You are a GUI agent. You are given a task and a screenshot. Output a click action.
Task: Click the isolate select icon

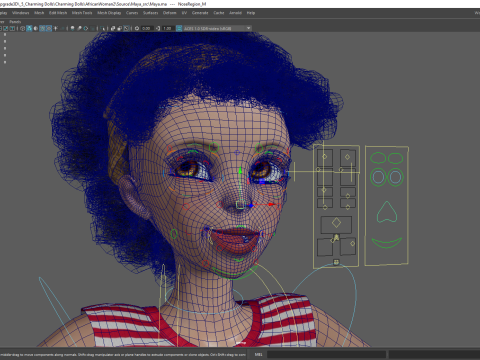(x=102, y=28)
